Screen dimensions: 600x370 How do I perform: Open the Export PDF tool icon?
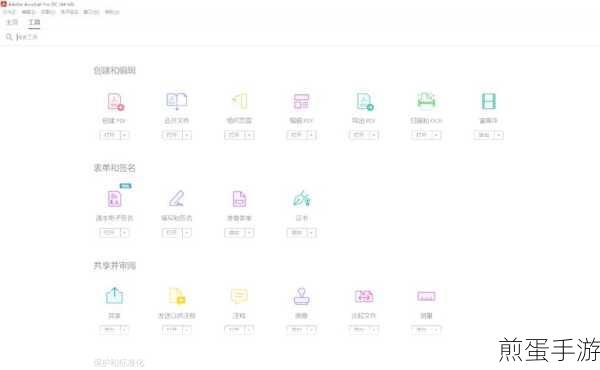point(364,102)
